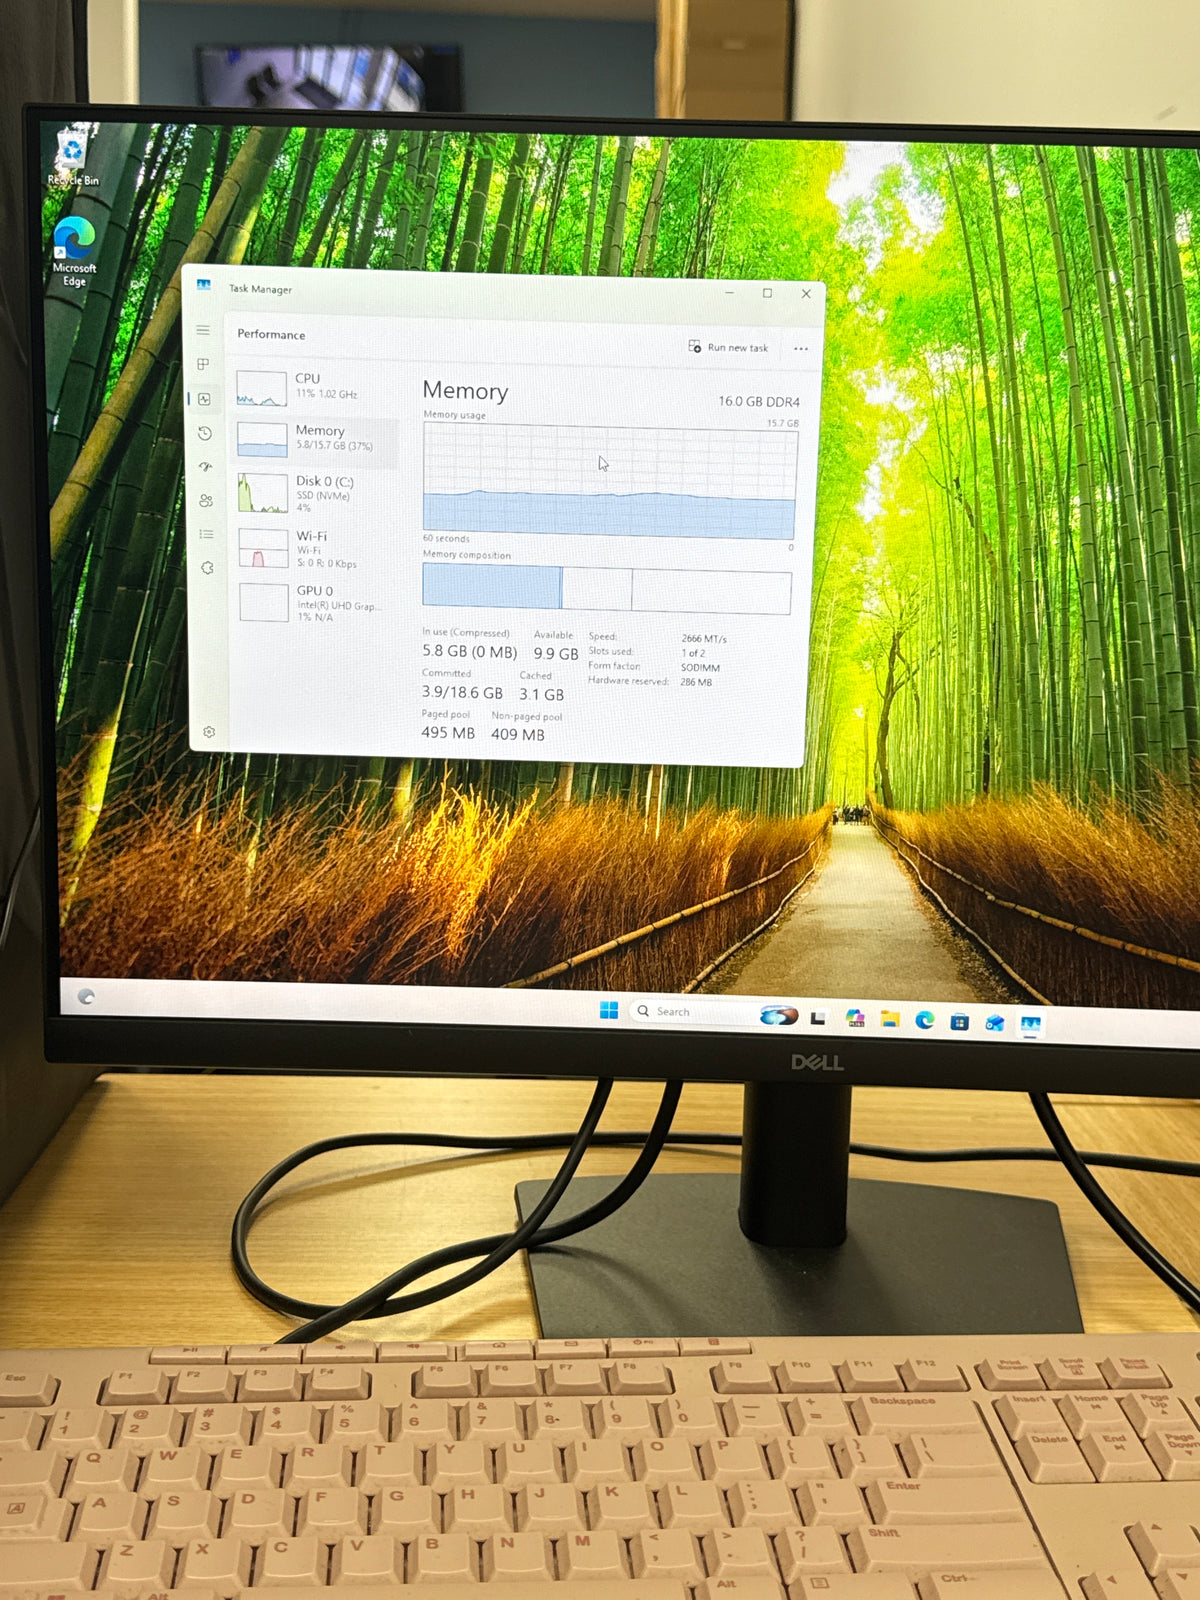Click the 3.9/18.6 GB committed value

tap(462, 692)
